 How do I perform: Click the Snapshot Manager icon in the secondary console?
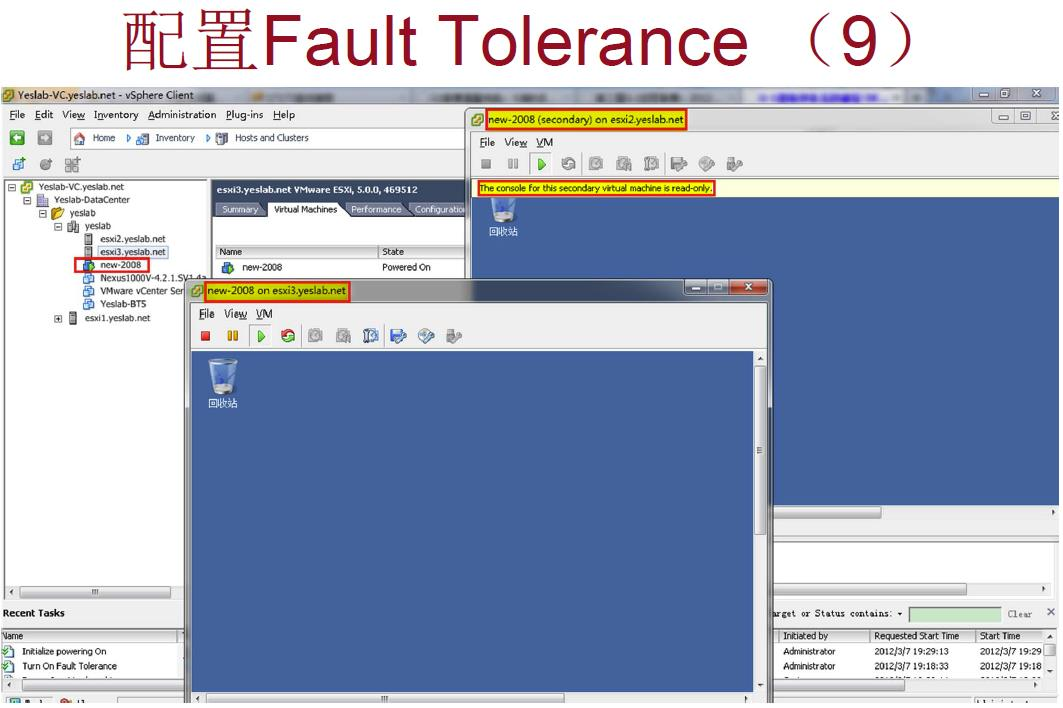[x=651, y=164]
